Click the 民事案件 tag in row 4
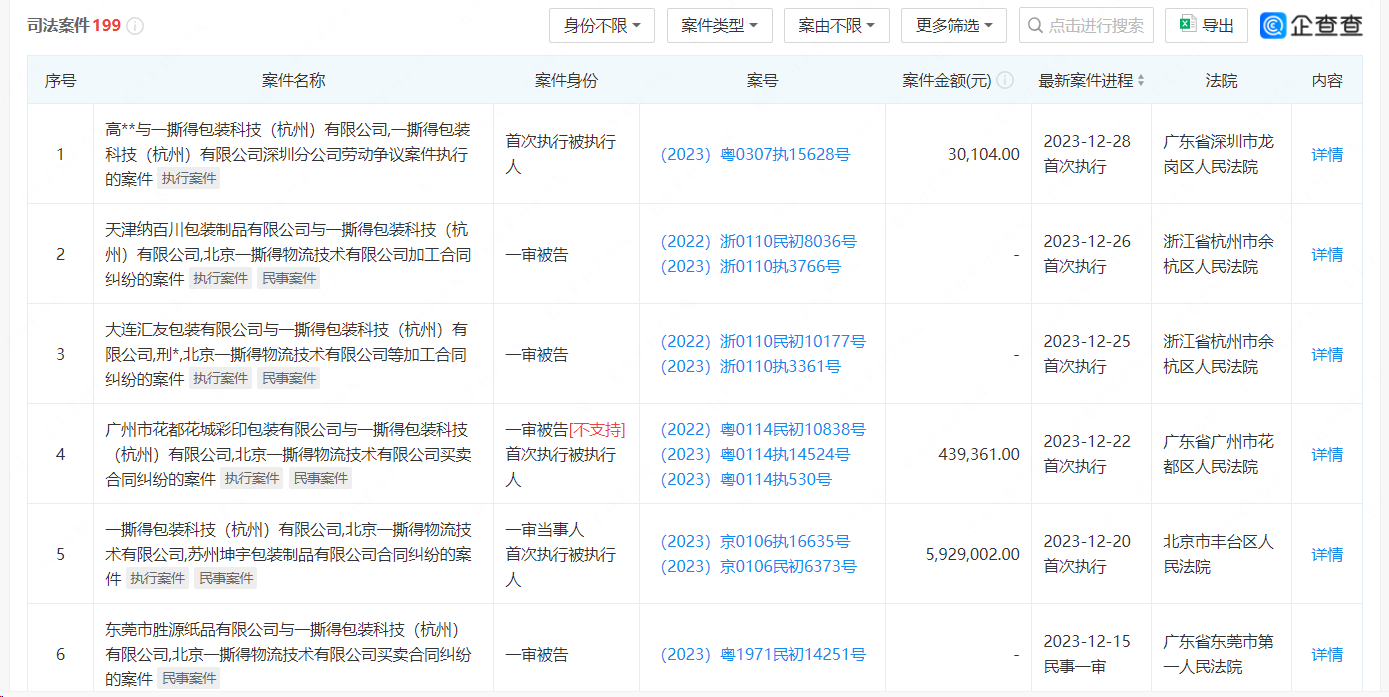Image resolution: width=1389 pixels, height=697 pixels. tap(320, 479)
